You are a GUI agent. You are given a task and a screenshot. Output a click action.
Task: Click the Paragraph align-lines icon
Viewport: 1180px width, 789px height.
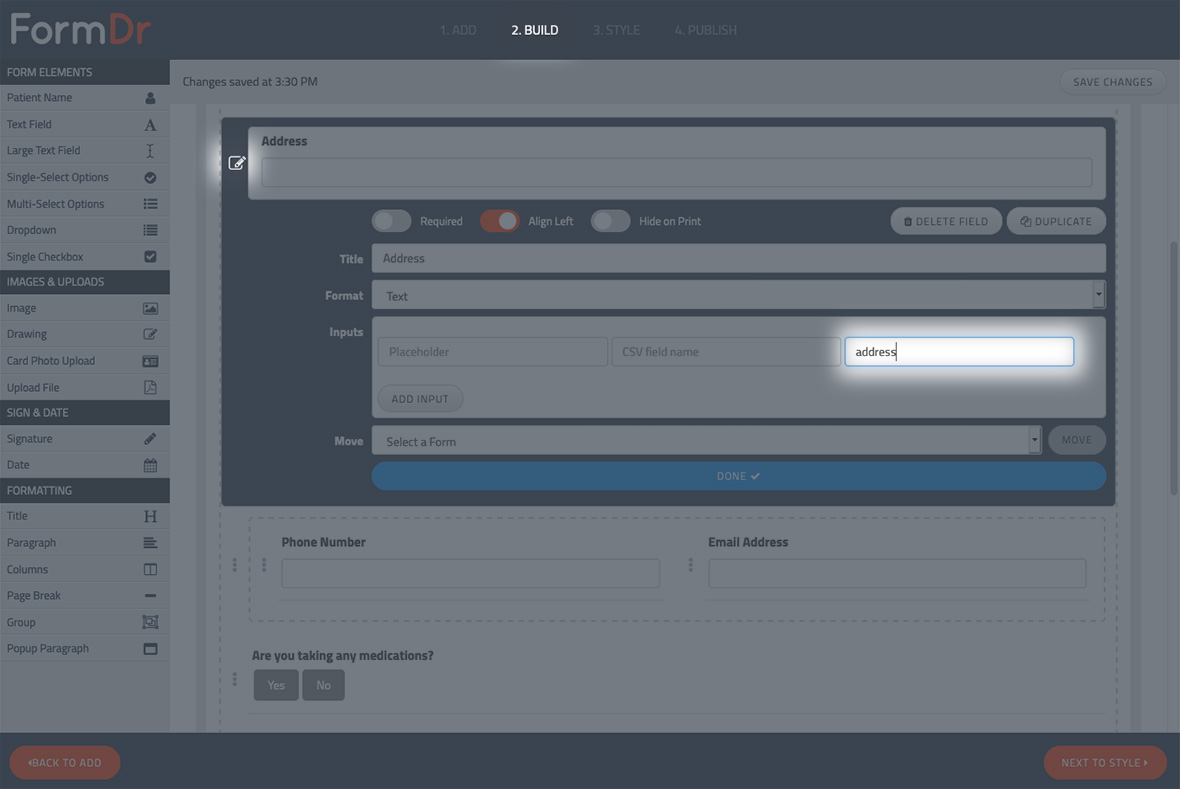point(151,543)
